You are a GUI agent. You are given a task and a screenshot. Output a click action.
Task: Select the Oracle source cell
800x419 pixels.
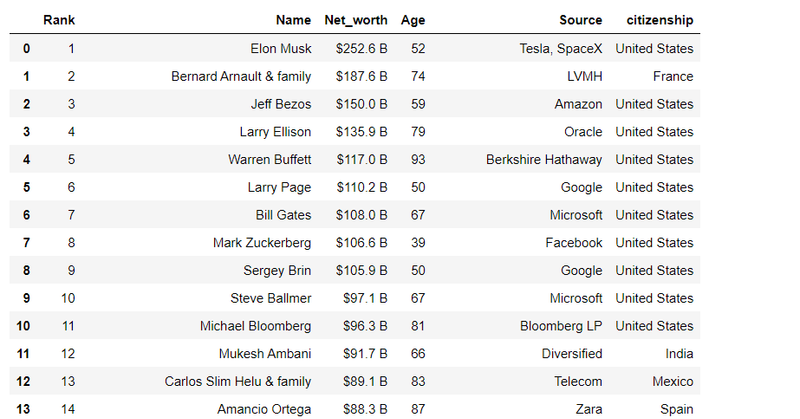click(583, 132)
